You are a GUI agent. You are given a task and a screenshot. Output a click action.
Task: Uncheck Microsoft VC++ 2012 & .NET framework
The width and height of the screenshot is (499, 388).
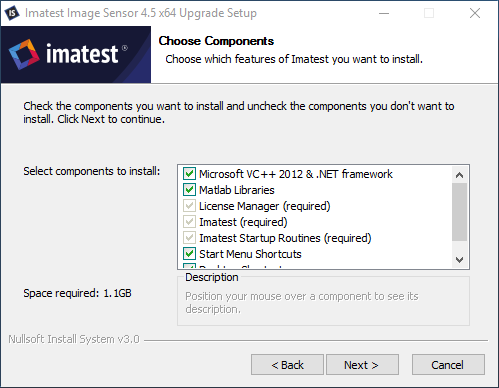click(189, 174)
